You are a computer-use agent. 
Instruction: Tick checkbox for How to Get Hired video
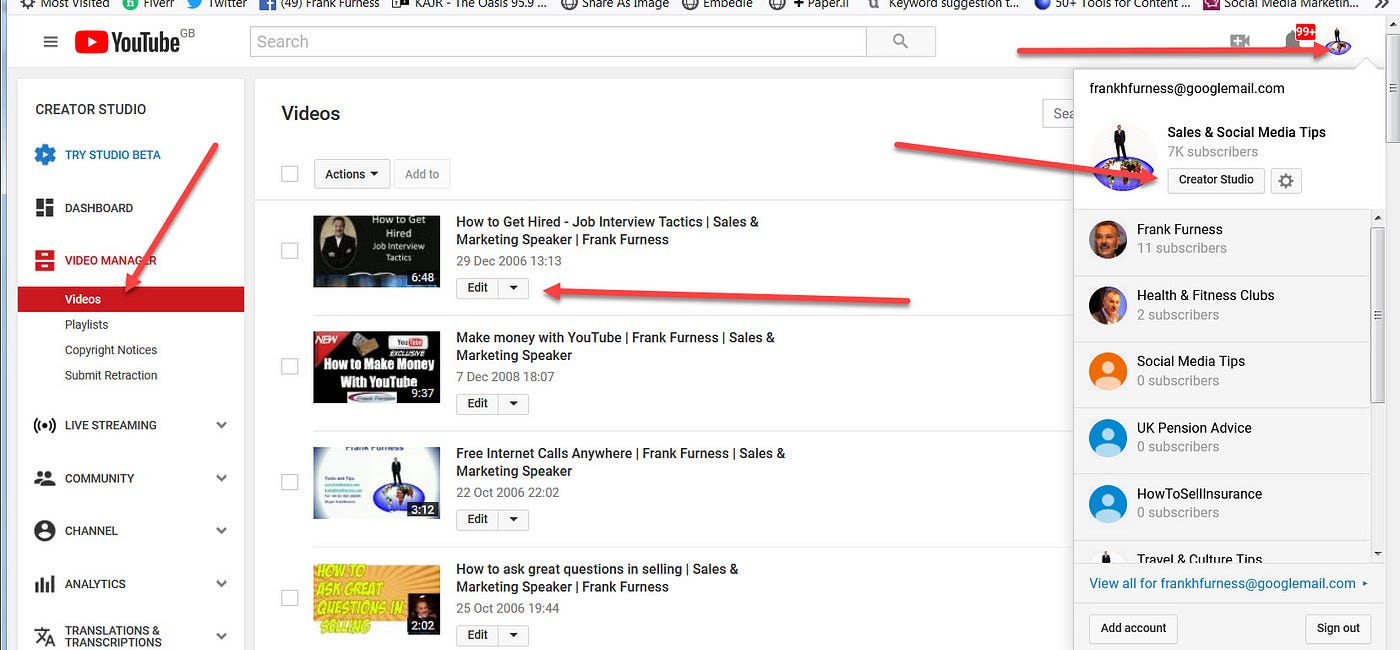290,251
